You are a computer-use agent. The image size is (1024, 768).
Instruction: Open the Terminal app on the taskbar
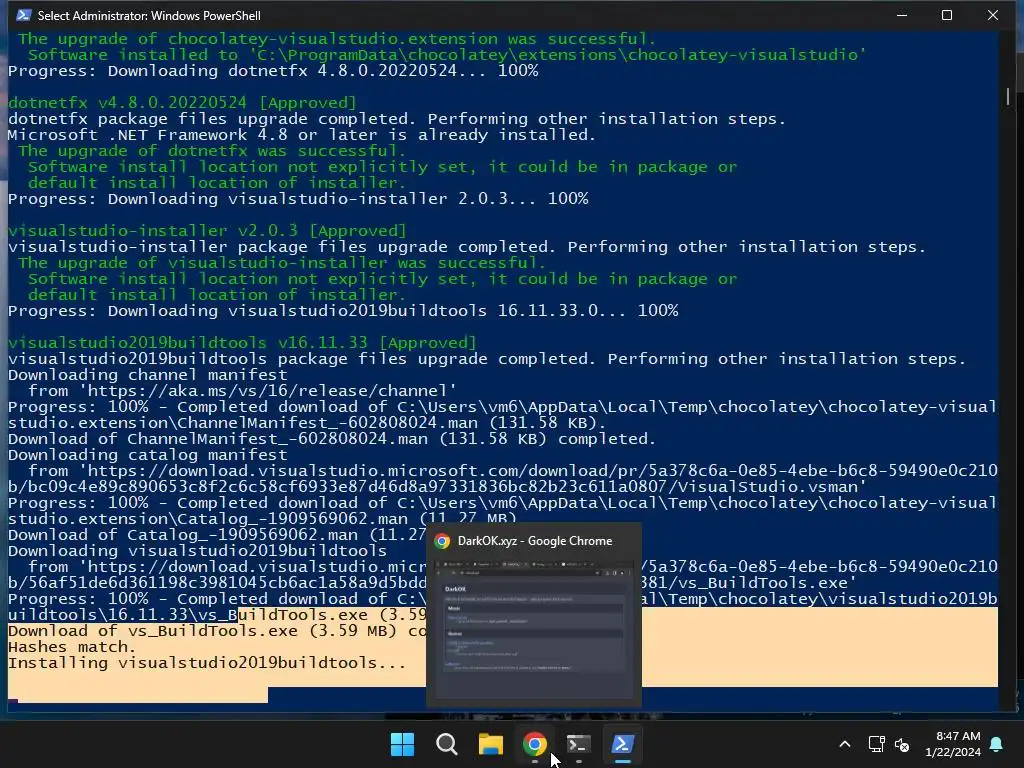579,744
